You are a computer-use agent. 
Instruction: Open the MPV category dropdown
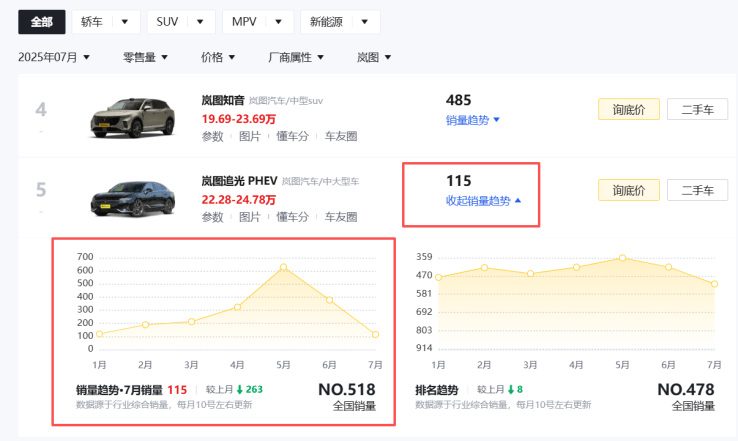(x=258, y=22)
